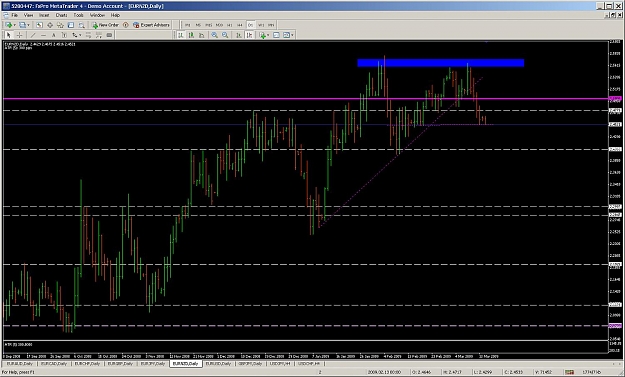Switch chart to MN monthly timeframe
Viewport: 625px width, 377px height.
point(271,25)
